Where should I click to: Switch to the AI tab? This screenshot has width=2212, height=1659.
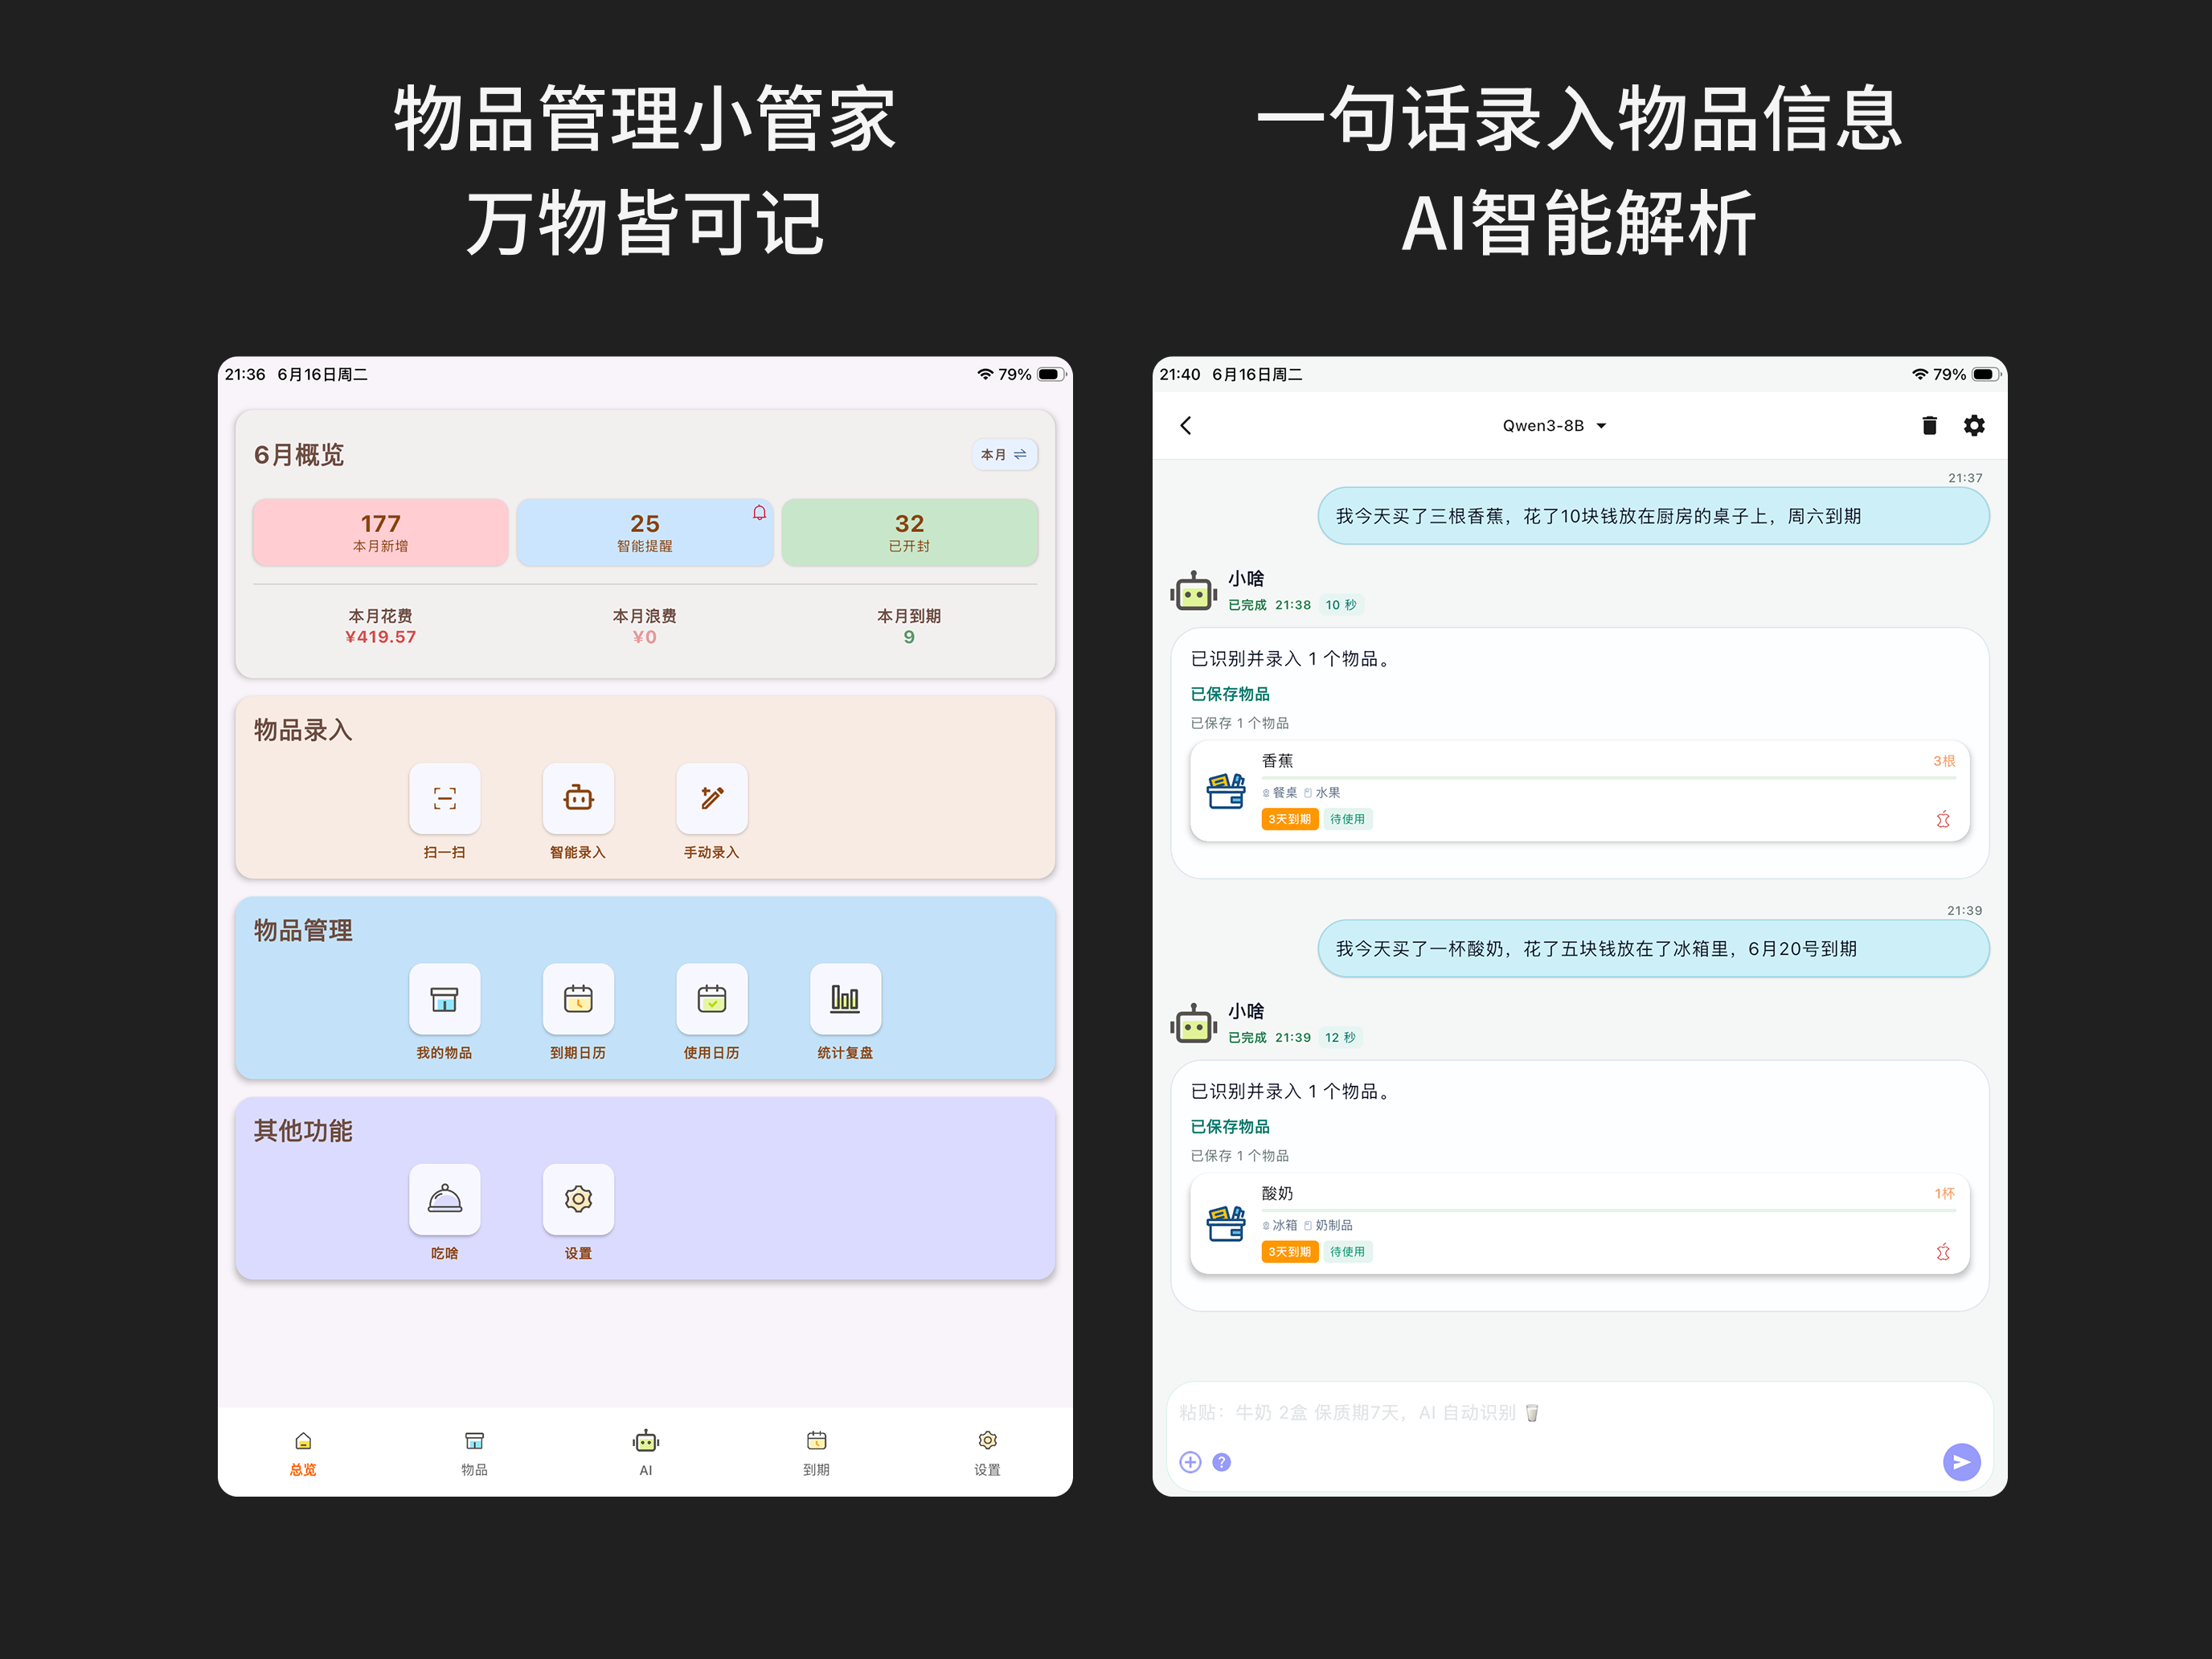coord(646,1453)
